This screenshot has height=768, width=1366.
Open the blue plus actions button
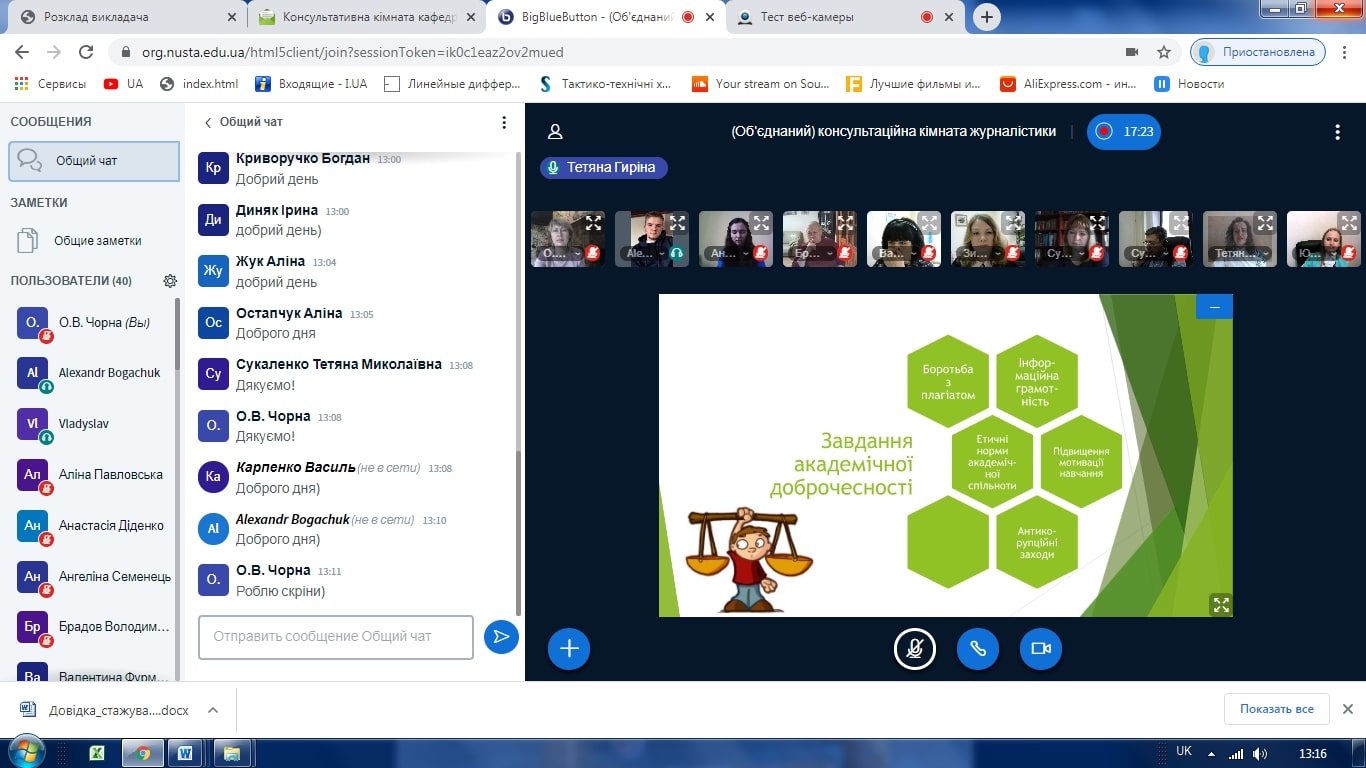pyautogui.click(x=569, y=649)
